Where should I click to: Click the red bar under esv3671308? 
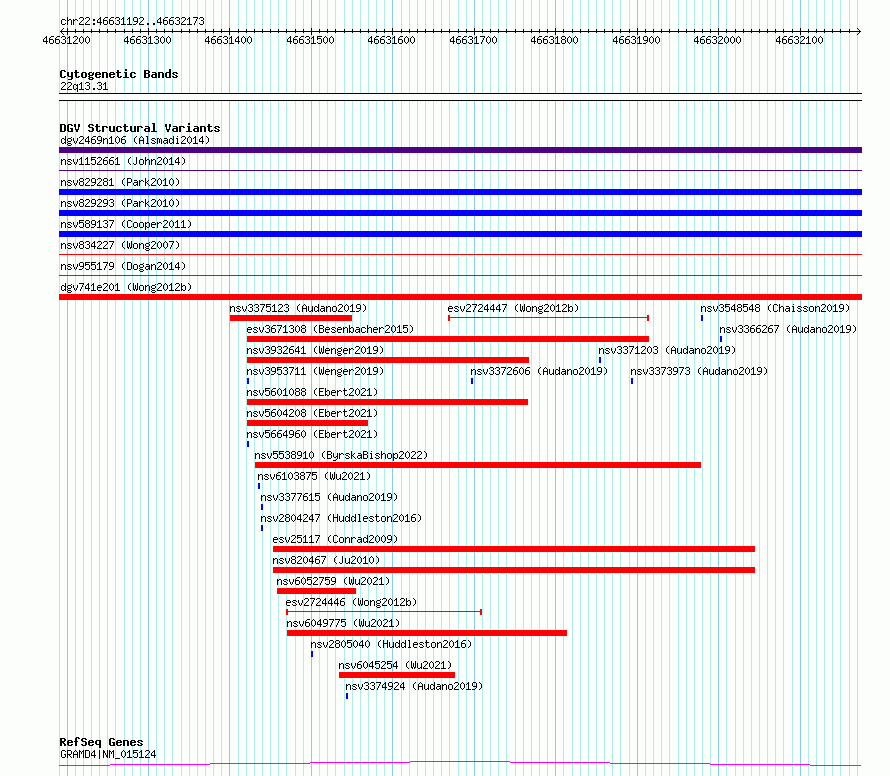tap(448, 339)
